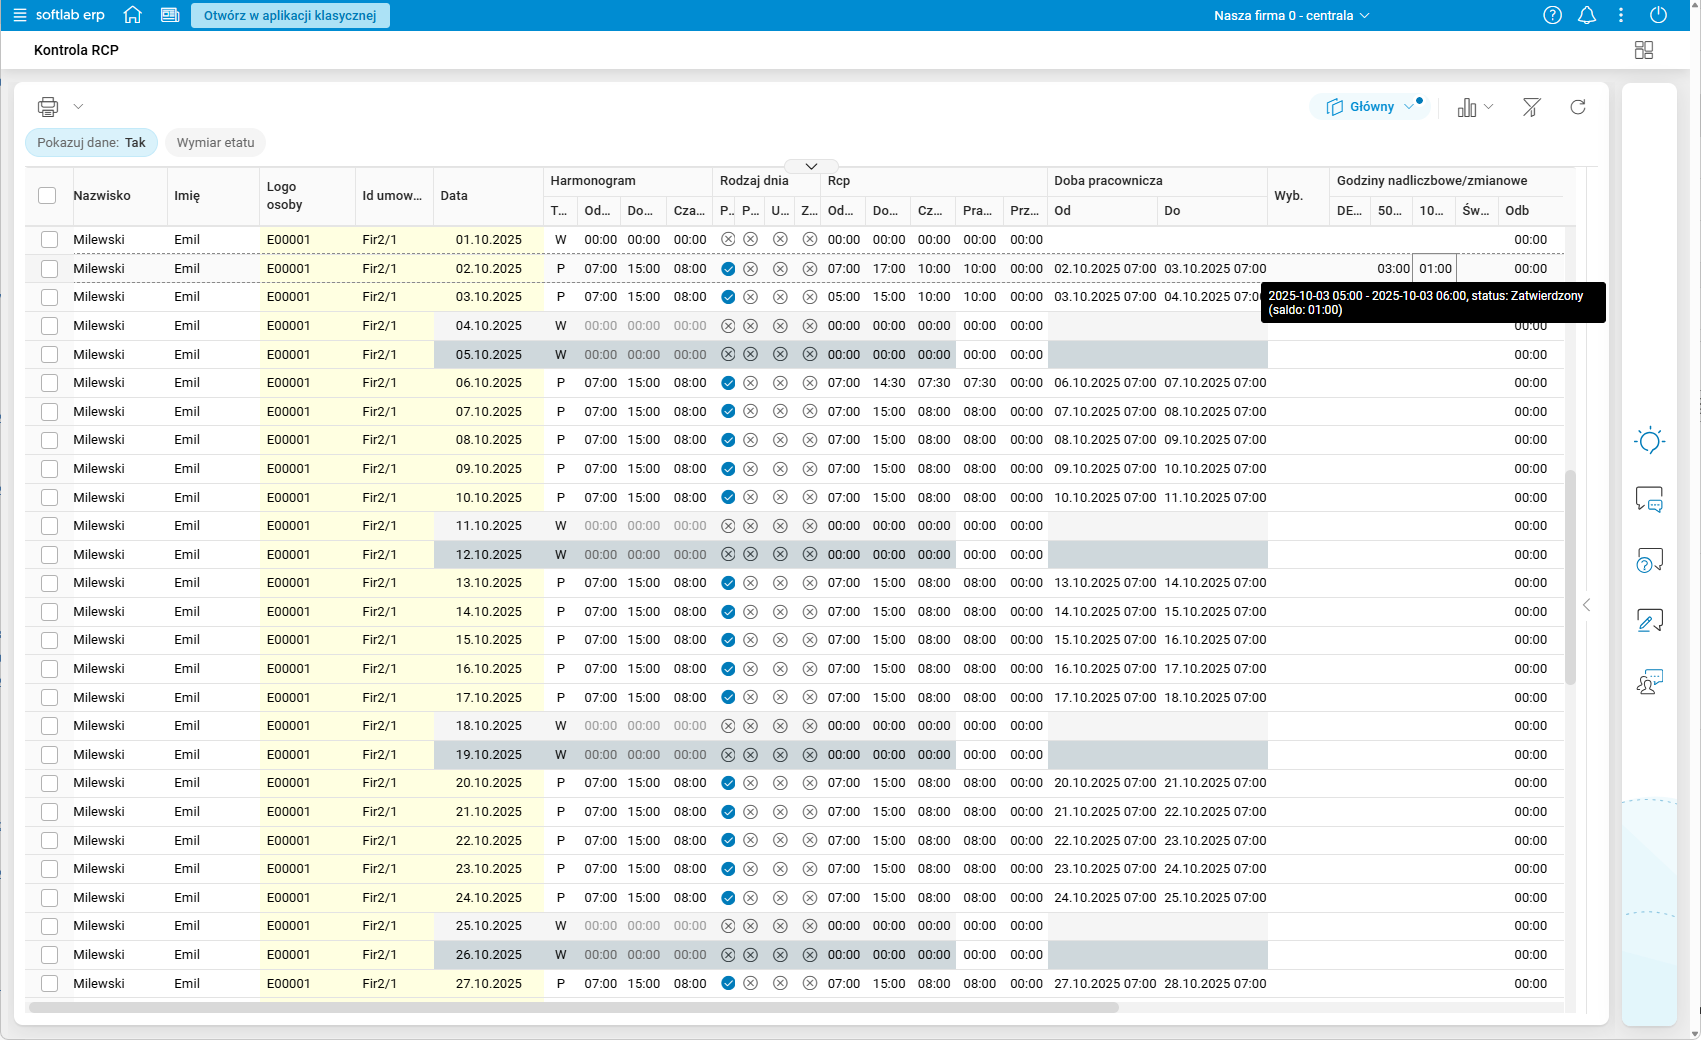Collapse the header with the chevron above the table
1701x1040 pixels.
[812, 166]
